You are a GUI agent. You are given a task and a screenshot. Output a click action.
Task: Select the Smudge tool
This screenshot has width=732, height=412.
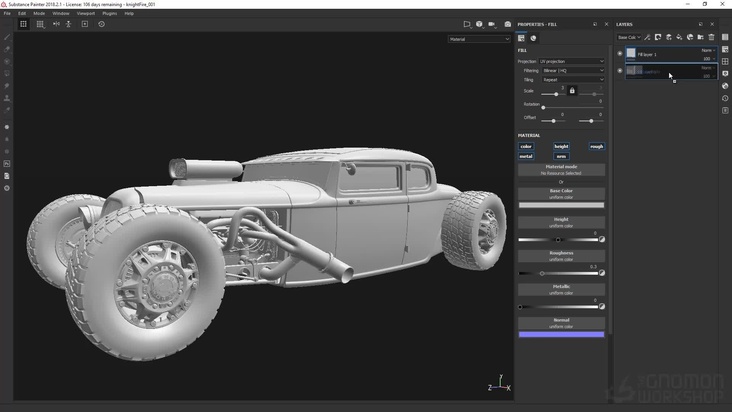tap(7, 85)
